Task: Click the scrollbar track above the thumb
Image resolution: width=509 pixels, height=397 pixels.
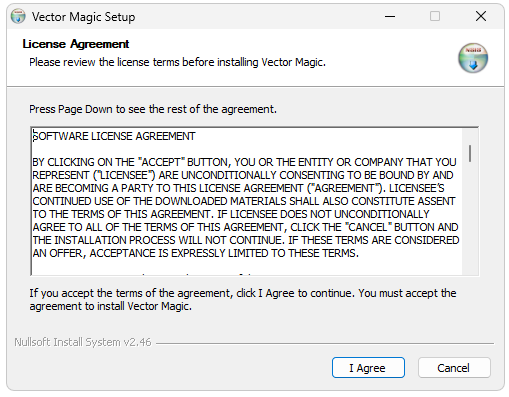Action: coord(470,137)
